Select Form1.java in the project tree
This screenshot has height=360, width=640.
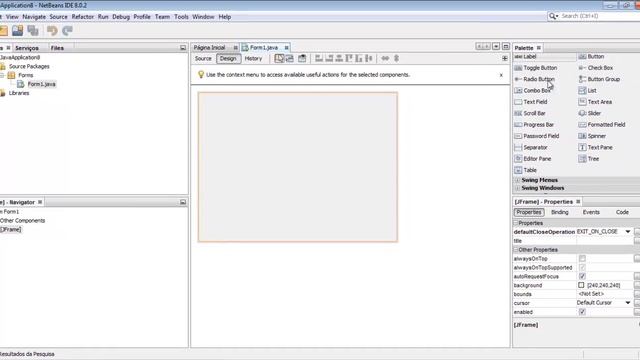[41, 84]
